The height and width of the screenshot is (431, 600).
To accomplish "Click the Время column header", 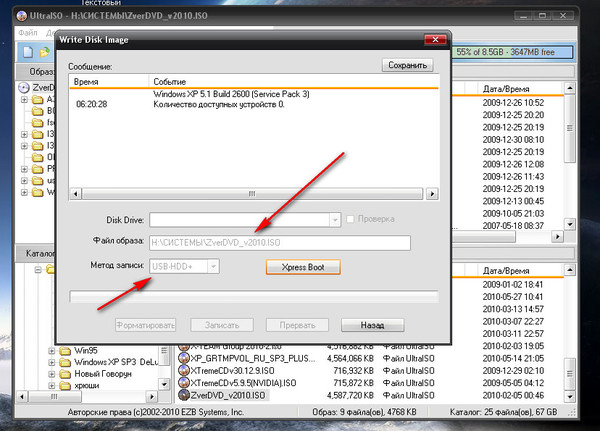I will [x=109, y=82].
